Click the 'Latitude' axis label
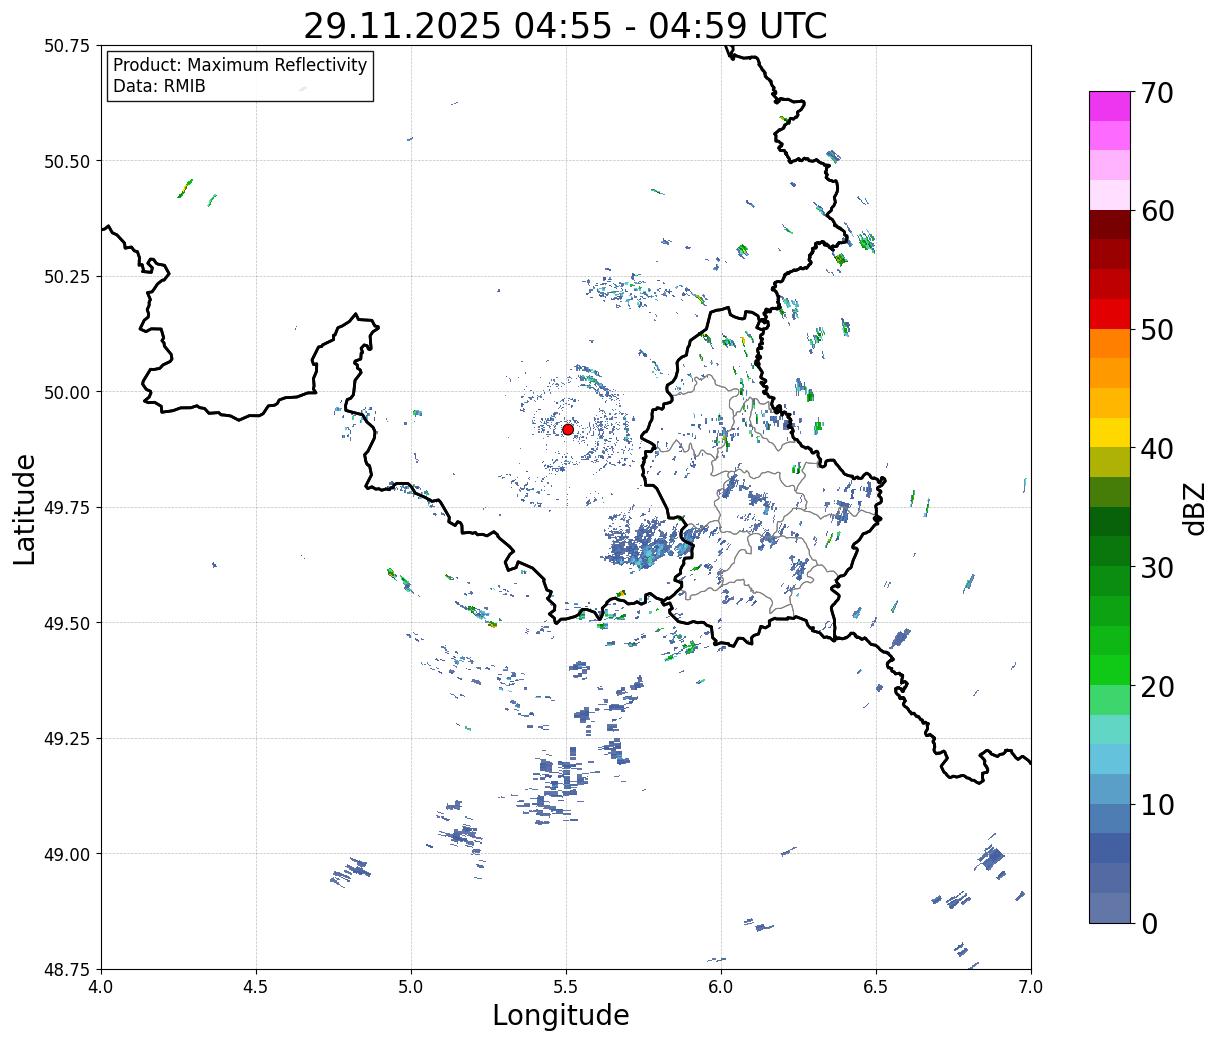 (x=25, y=508)
